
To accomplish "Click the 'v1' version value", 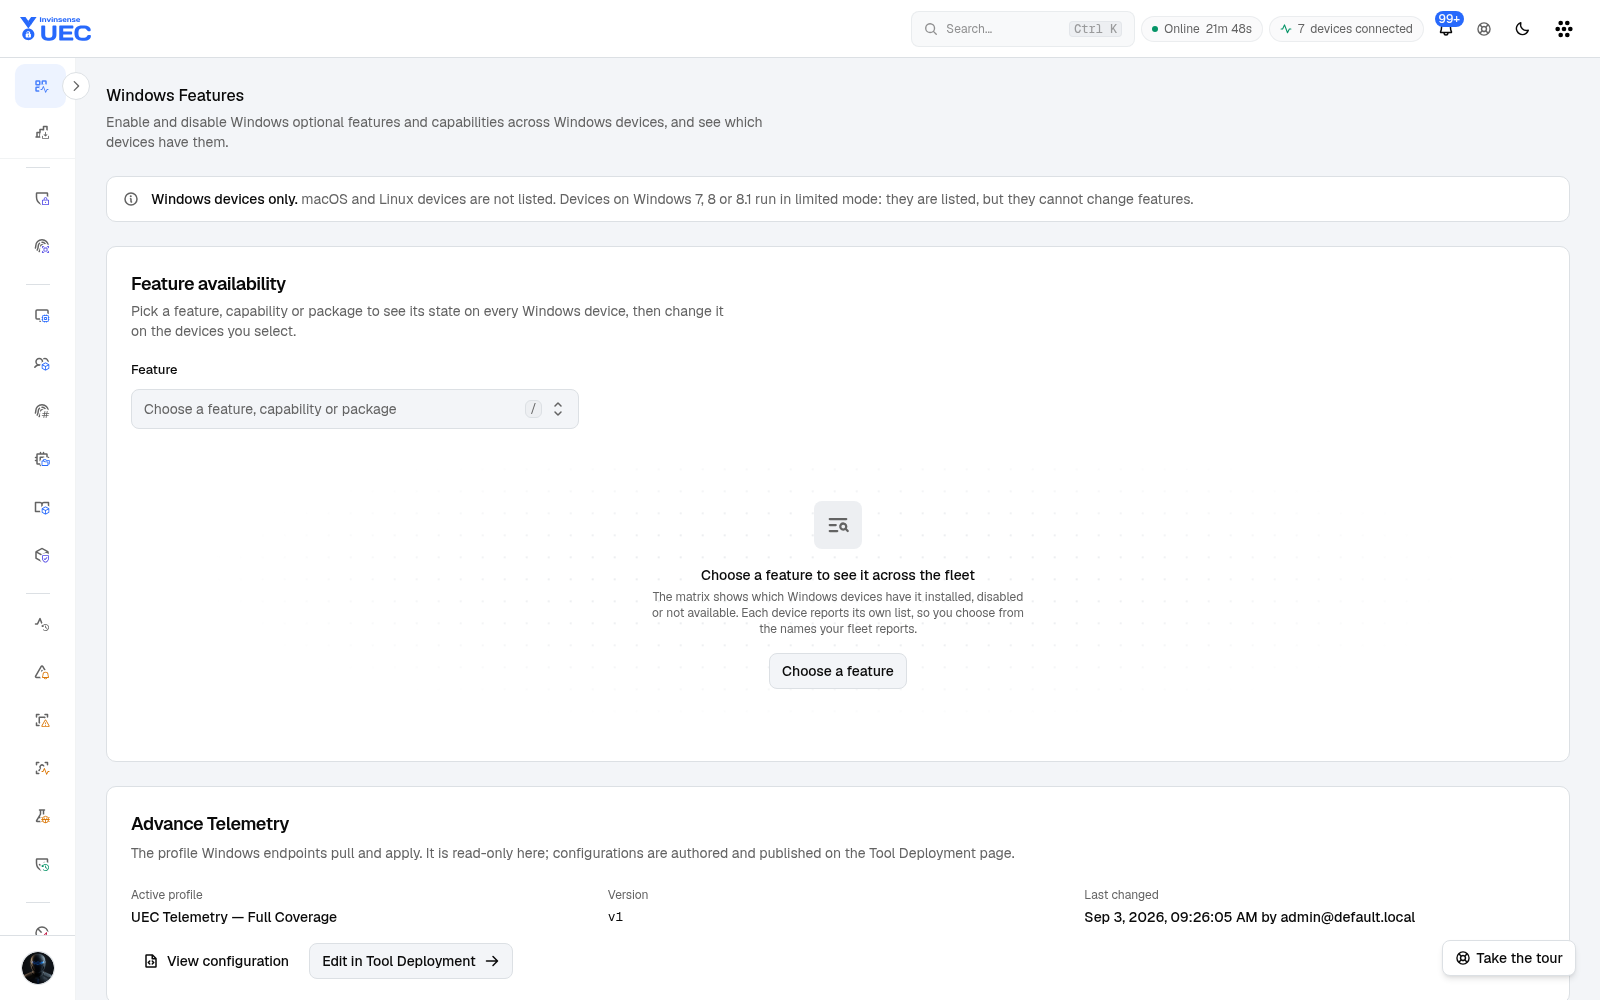I will 615,917.
